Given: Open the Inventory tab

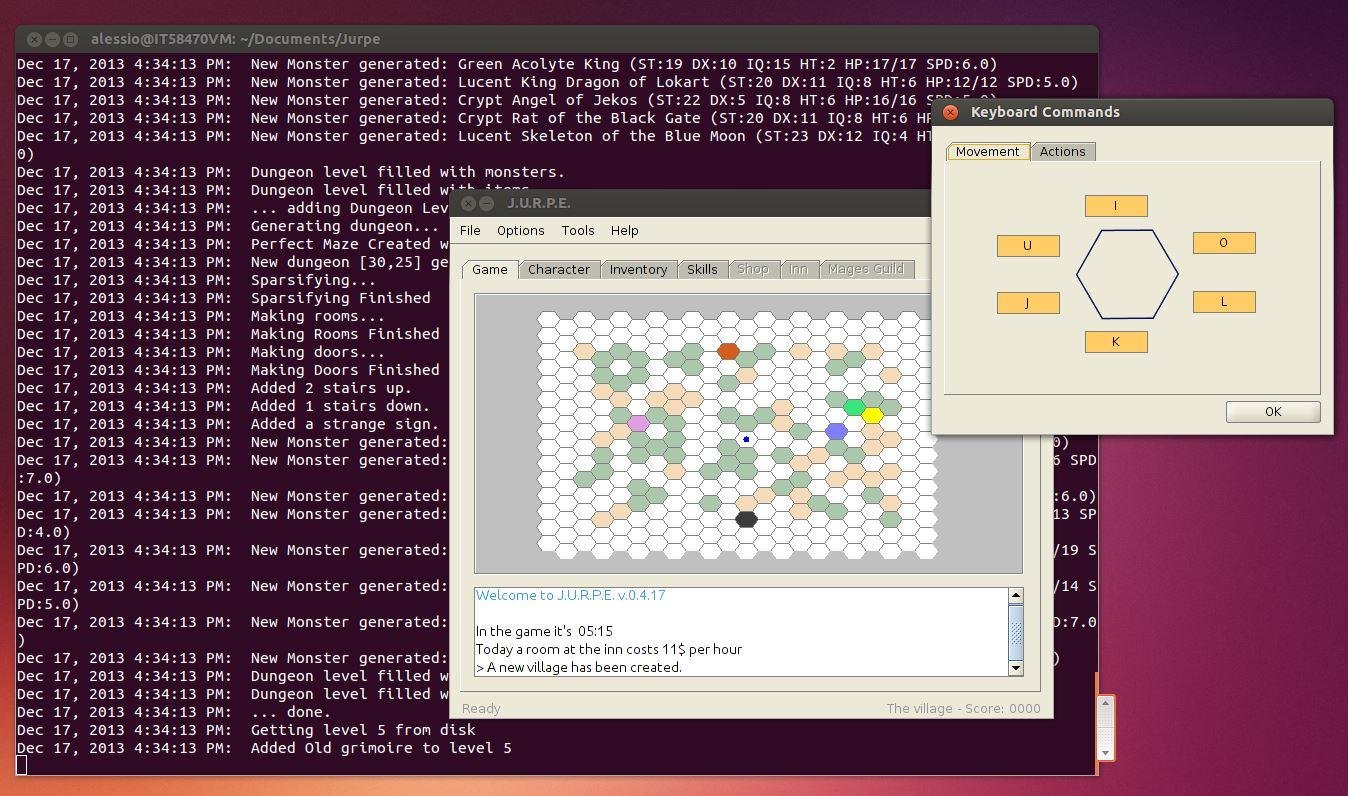Looking at the screenshot, I should pyautogui.click(x=638, y=269).
